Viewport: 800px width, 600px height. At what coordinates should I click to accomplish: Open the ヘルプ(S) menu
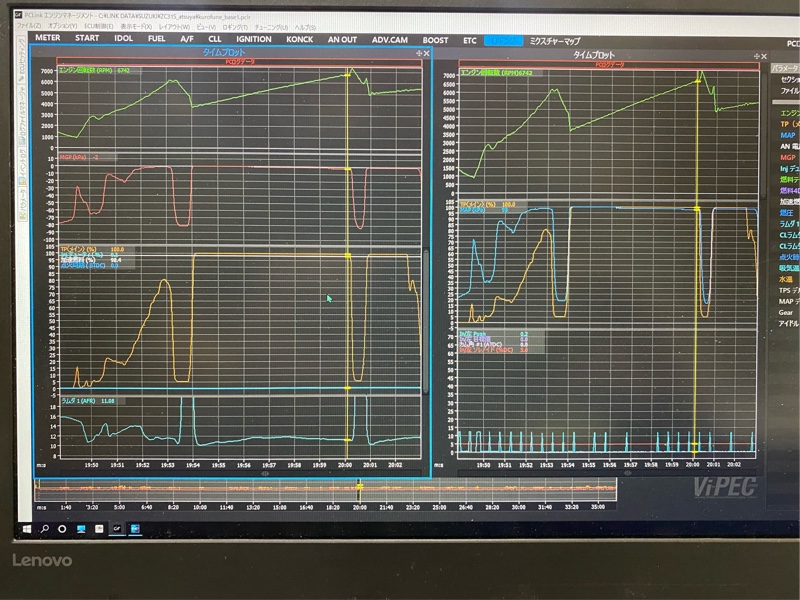(305, 28)
